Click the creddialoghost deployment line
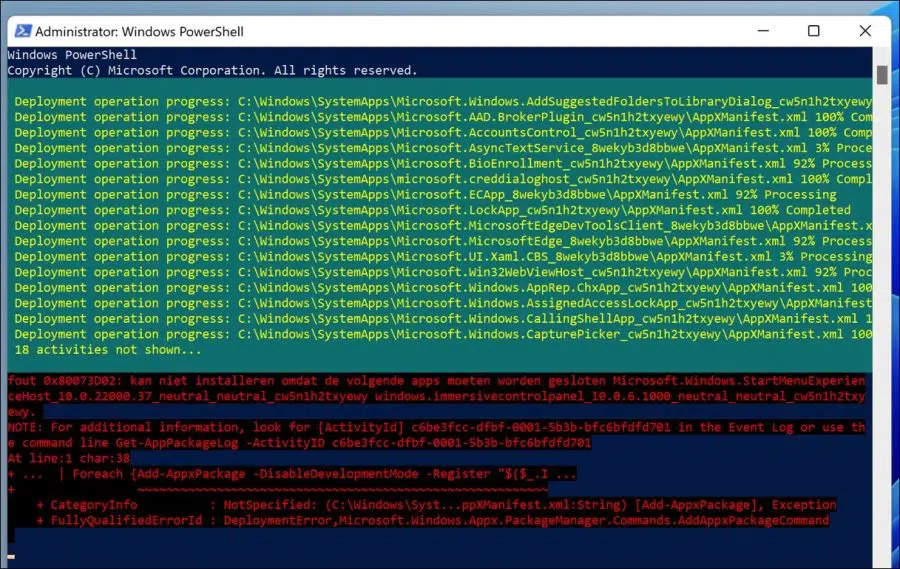This screenshot has width=900, height=569. [443, 179]
